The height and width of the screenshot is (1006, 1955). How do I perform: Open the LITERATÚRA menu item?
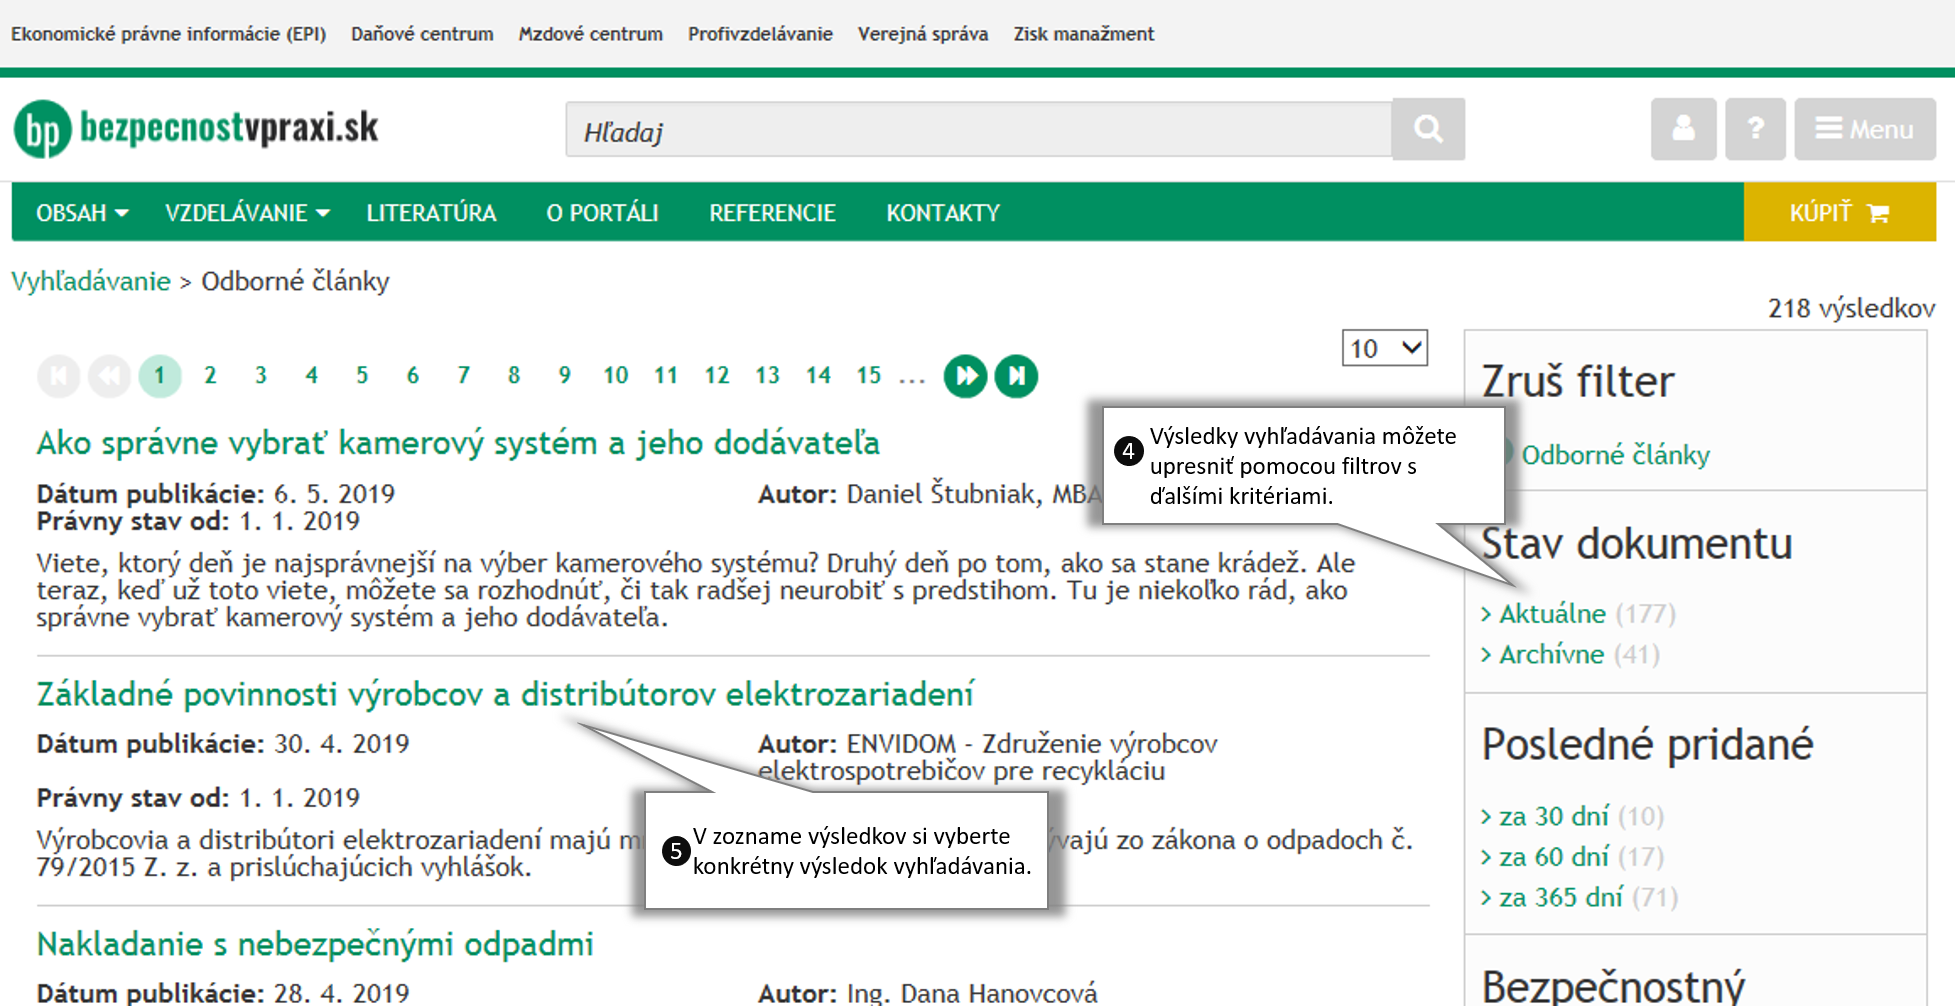click(431, 213)
